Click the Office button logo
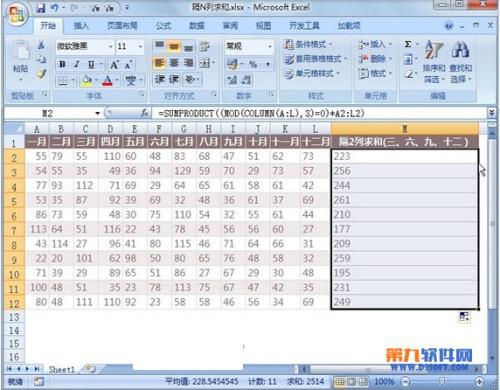This screenshot has width=500, height=390. click(17, 14)
